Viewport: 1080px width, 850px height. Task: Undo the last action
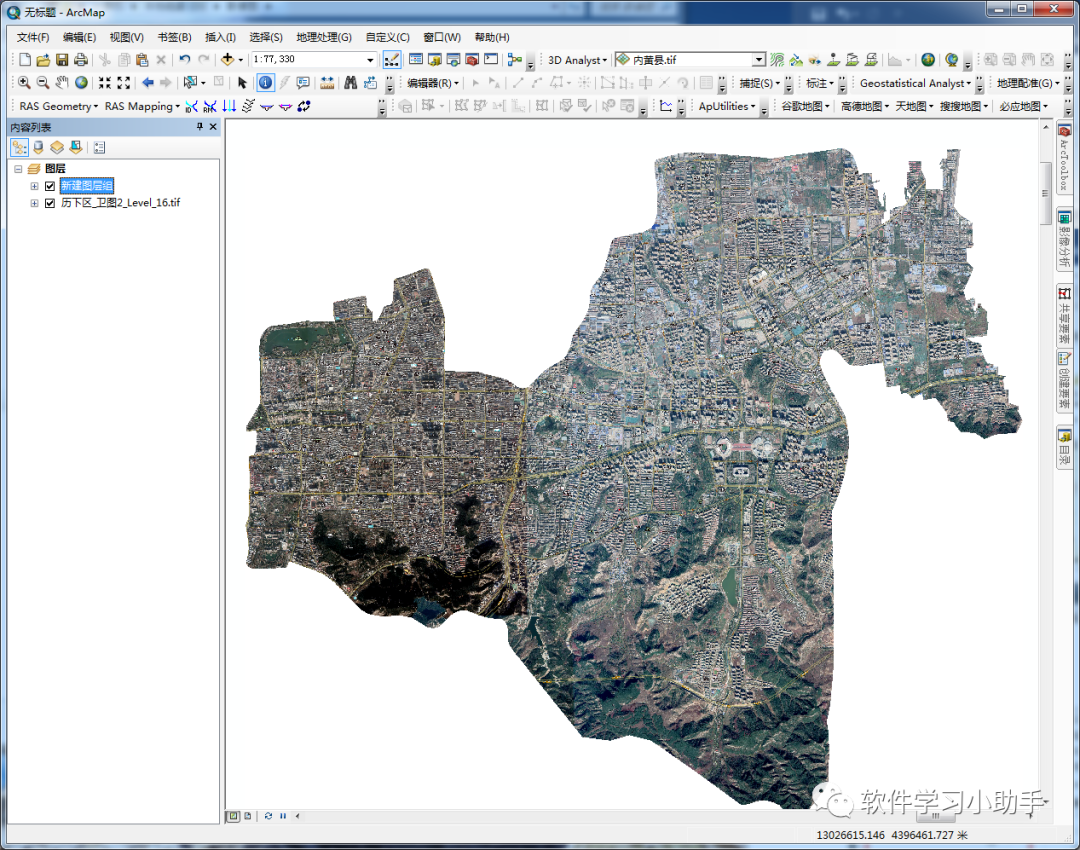click(185, 60)
